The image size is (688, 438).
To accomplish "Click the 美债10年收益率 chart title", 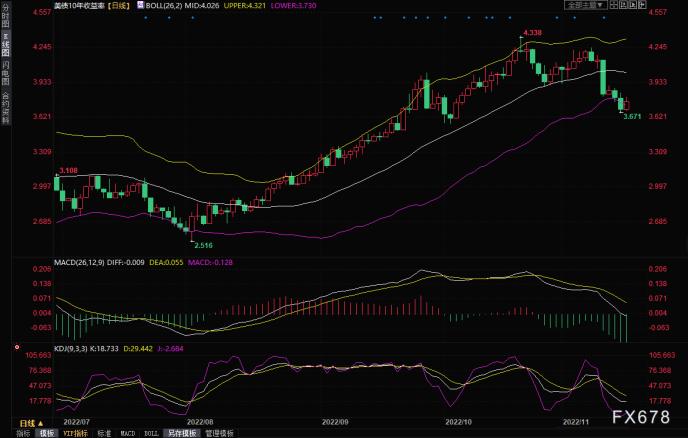I will pos(79,6).
